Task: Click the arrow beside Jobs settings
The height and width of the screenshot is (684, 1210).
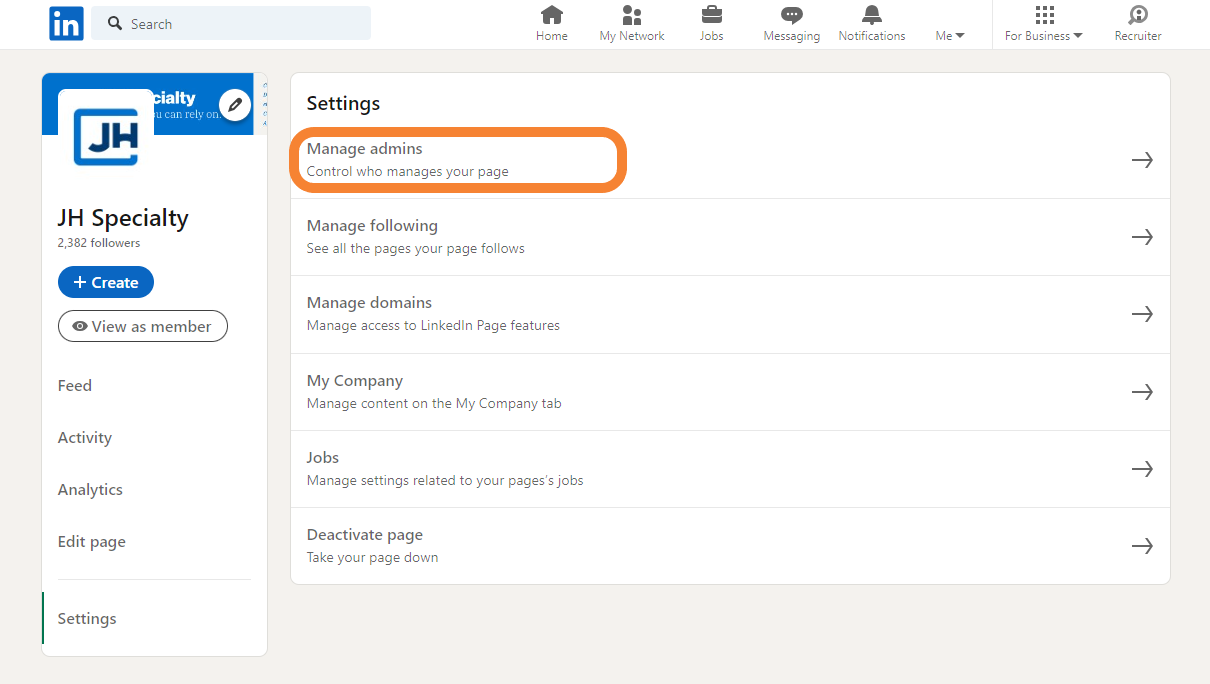Action: (1142, 469)
